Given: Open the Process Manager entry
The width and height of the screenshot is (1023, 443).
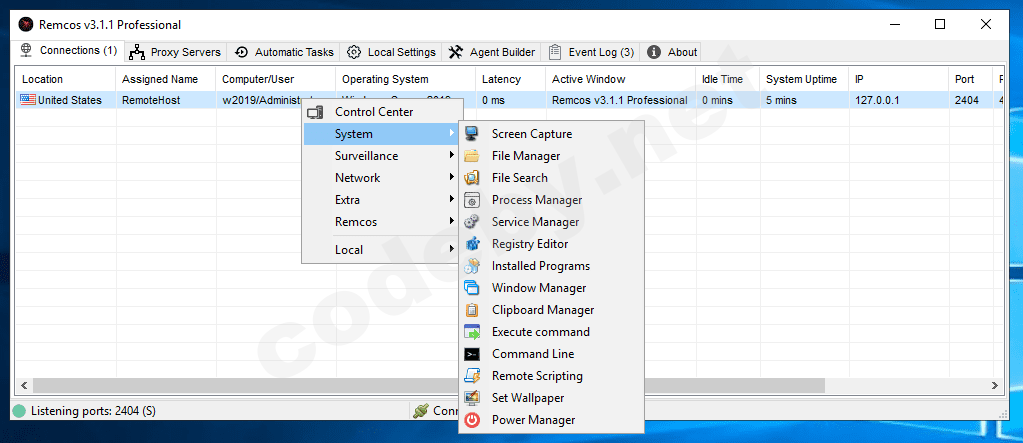Looking at the screenshot, I should click(536, 200).
